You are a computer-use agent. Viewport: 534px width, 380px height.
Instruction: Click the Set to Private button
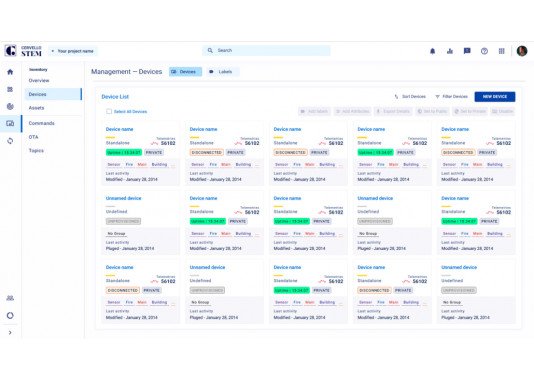click(x=470, y=111)
